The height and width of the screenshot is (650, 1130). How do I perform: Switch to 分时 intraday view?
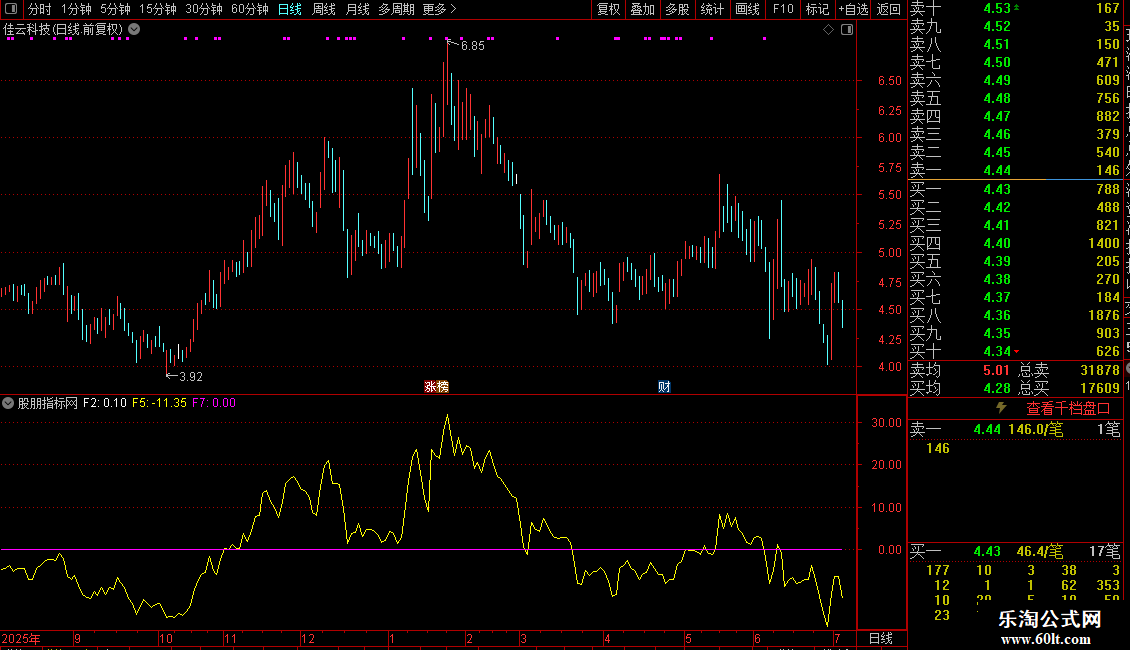[x=40, y=9]
